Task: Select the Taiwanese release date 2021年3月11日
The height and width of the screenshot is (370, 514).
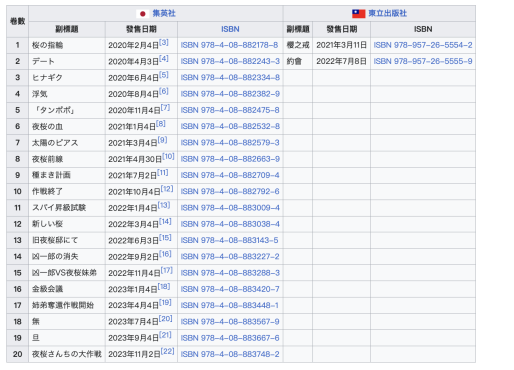Action: 341,45
